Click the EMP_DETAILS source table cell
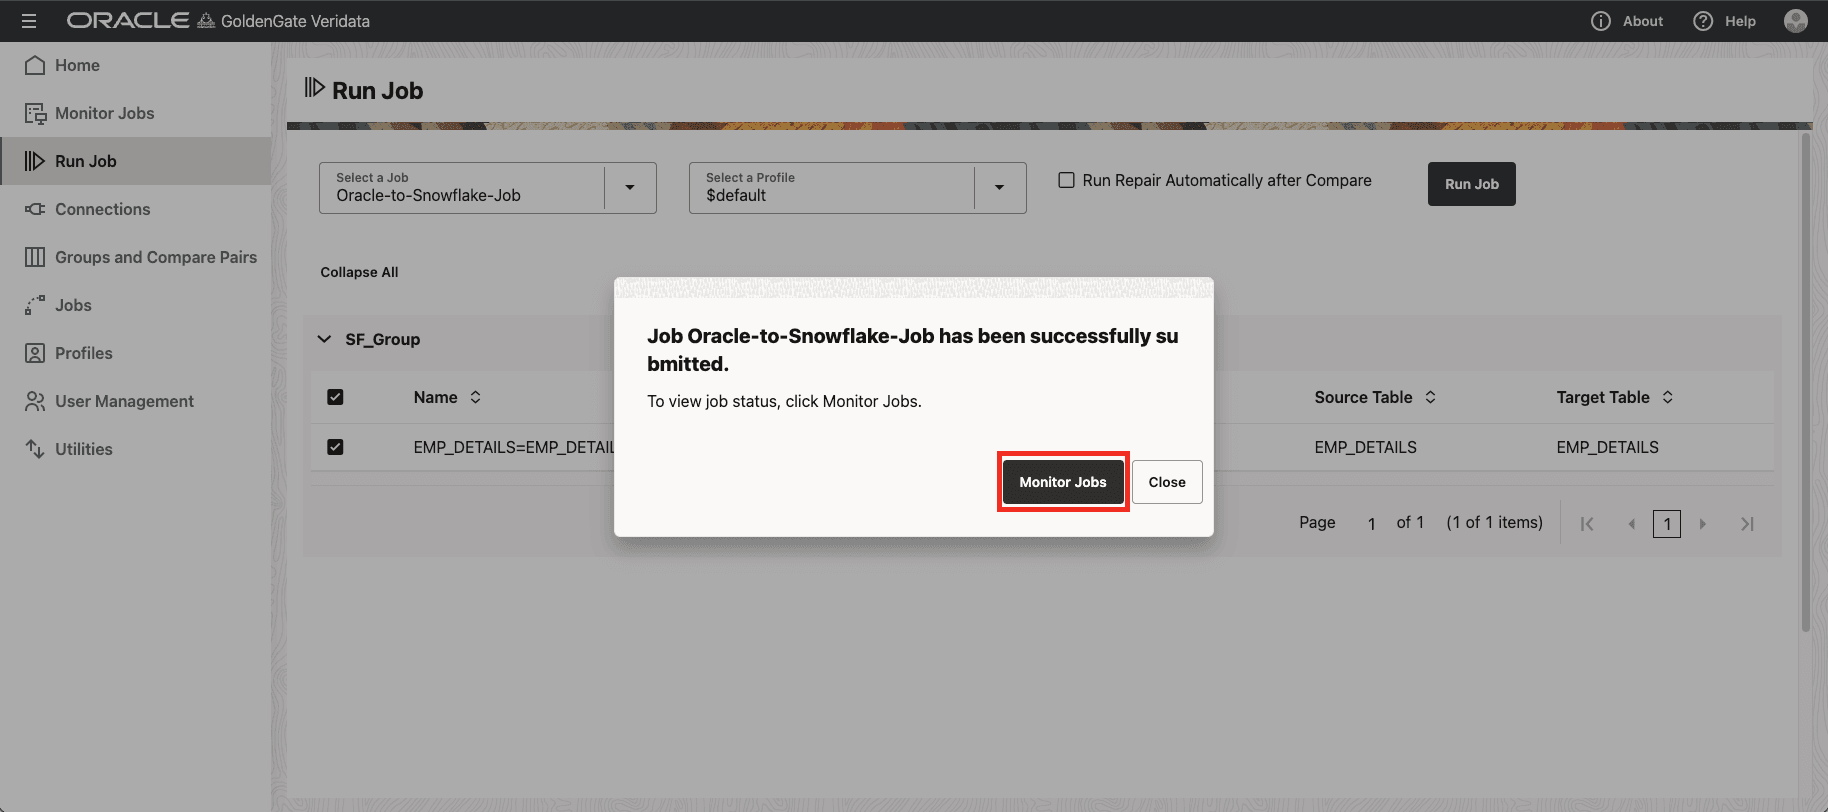1828x812 pixels. click(1366, 447)
